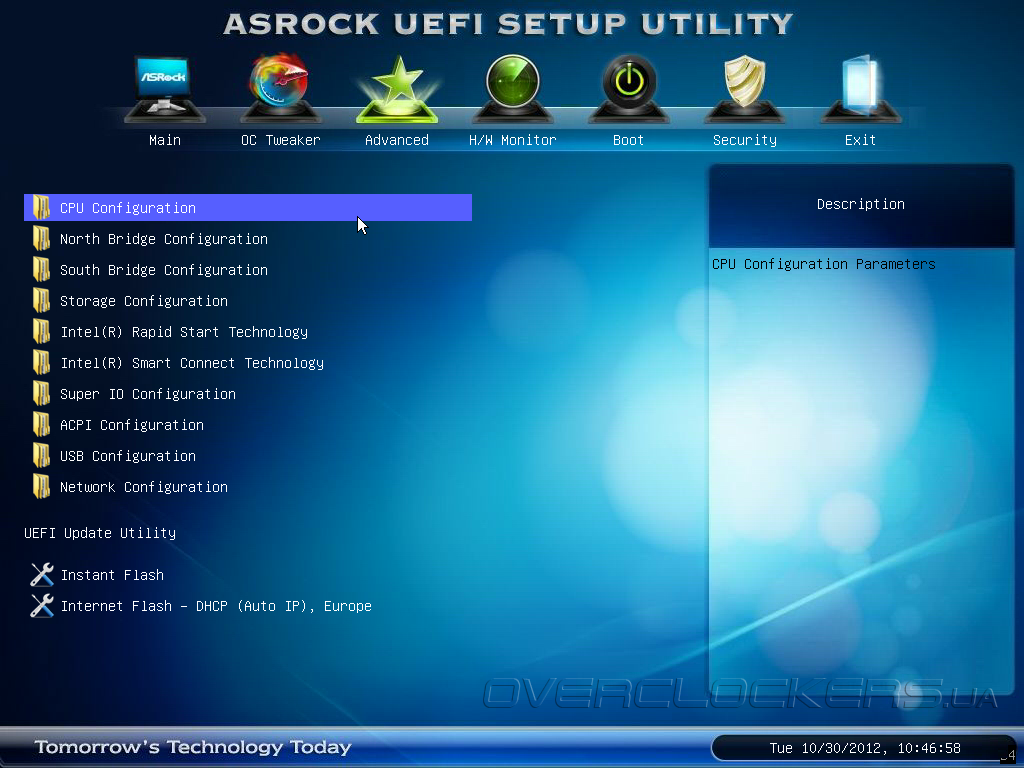Launch Instant Flash utility
The height and width of the screenshot is (768, 1024).
tap(112, 575)
